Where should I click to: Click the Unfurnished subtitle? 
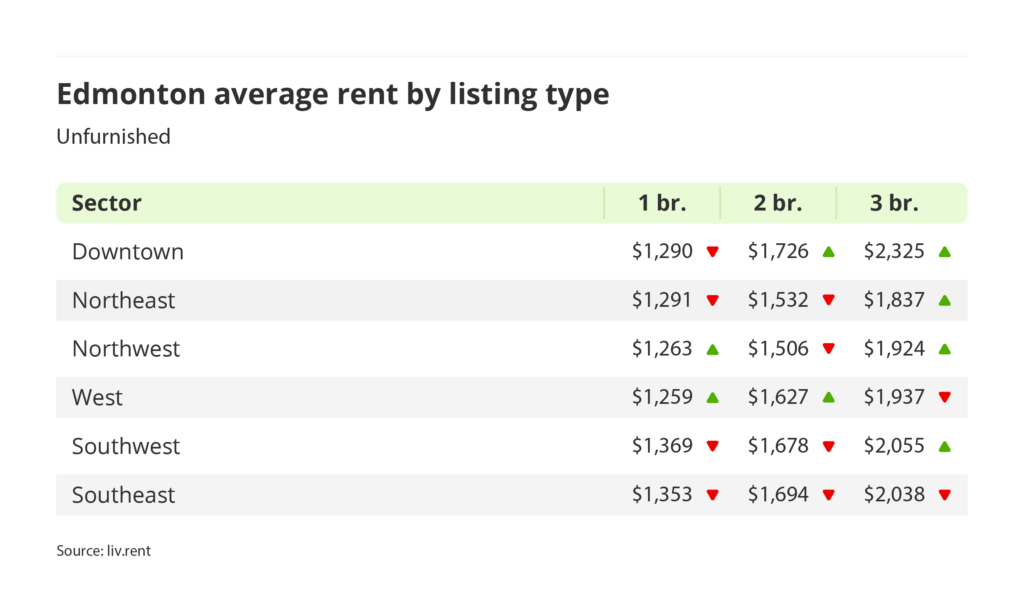tap(113, 137)
